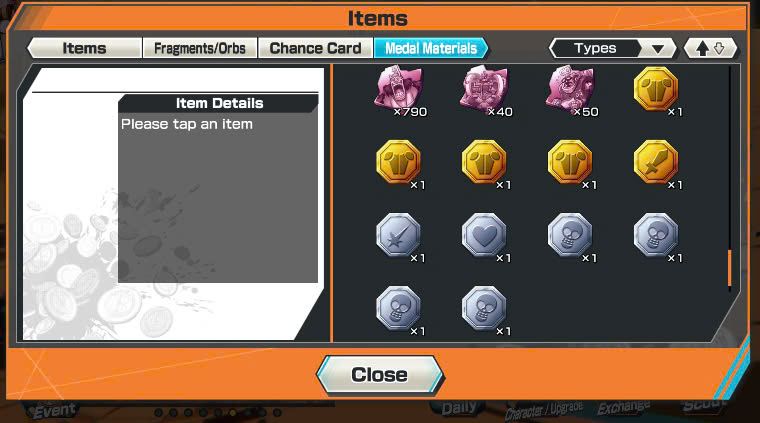Screen dimensions: 760x423
Task: Choose the gold armor medal in top row
Action: tap(655, 89)
